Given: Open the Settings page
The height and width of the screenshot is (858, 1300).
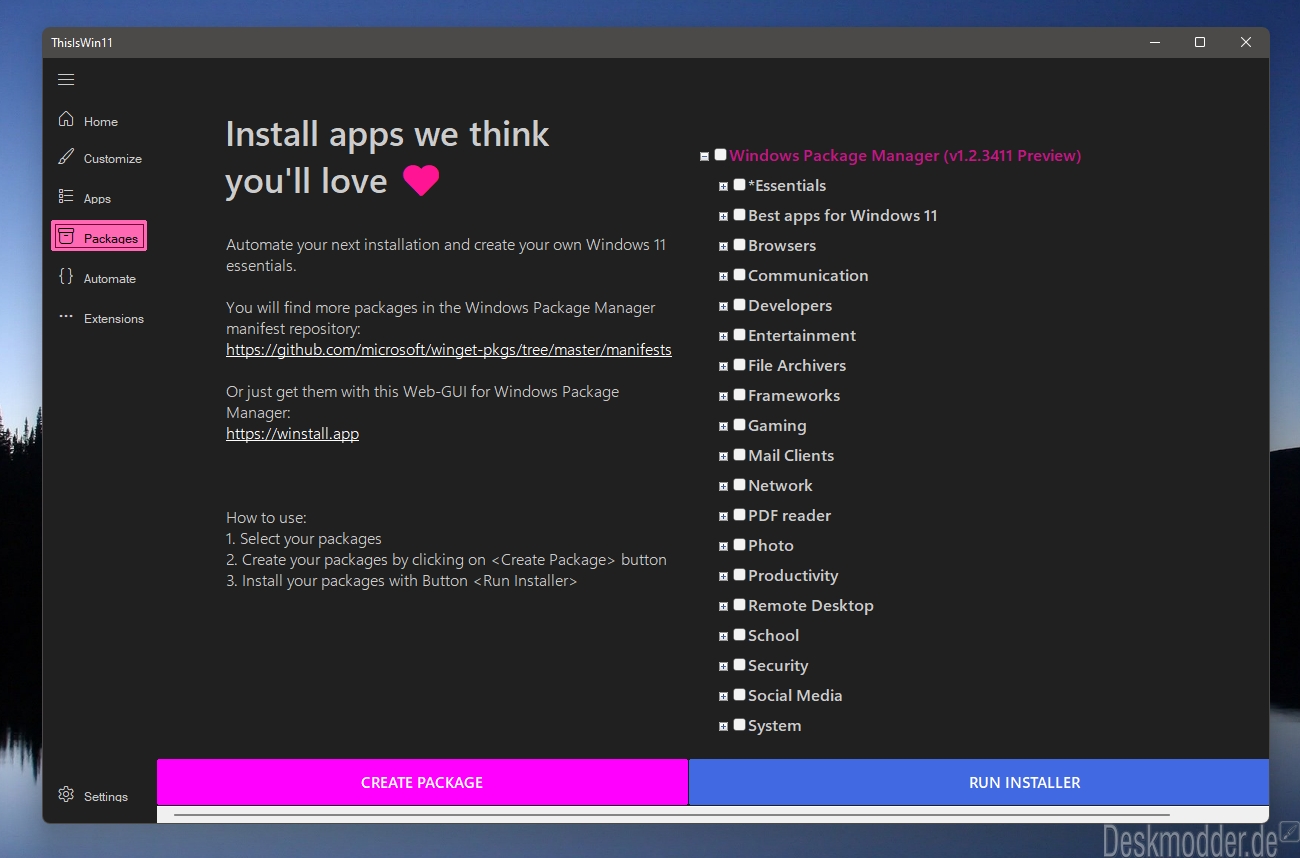Looking at the screenshot, I should (106, 797).
